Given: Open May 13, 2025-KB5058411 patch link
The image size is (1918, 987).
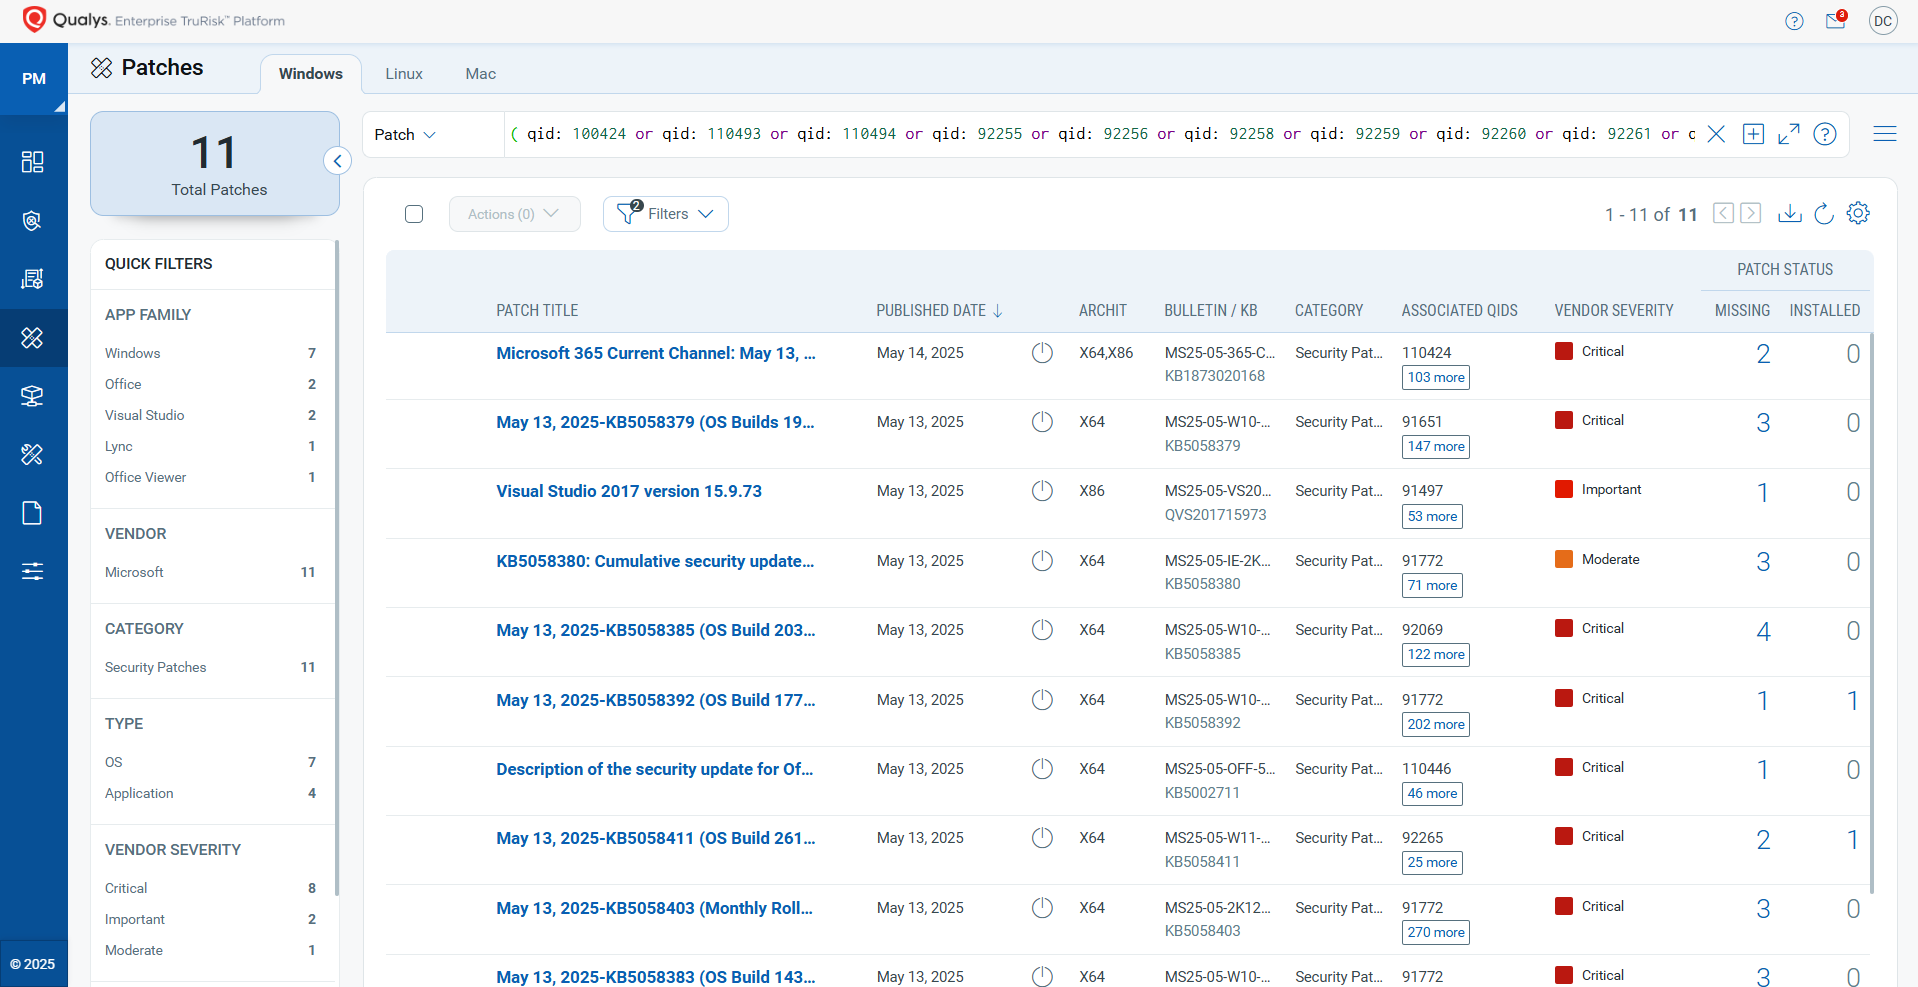Looking at the screenshot, I should click(656, 838).
